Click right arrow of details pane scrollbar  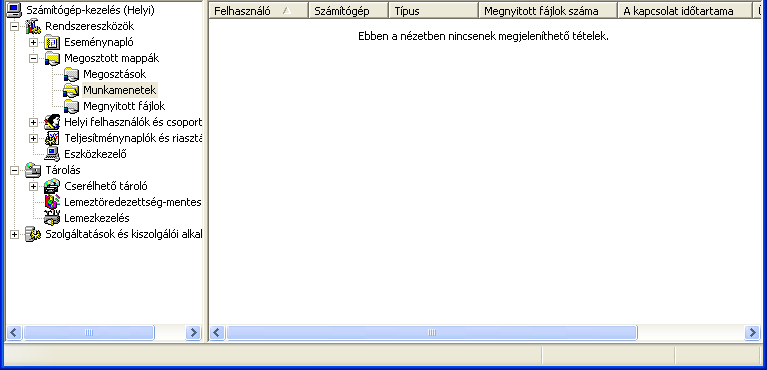click(x=752, y=333)
